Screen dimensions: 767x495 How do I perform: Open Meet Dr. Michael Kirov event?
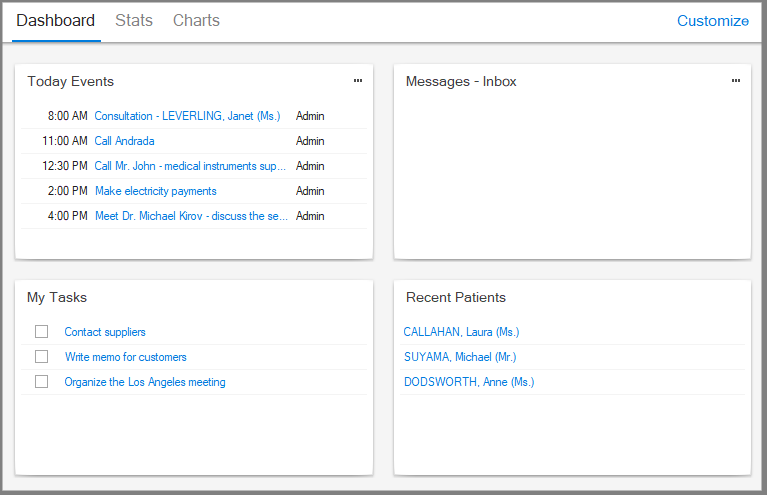(190, 216)
